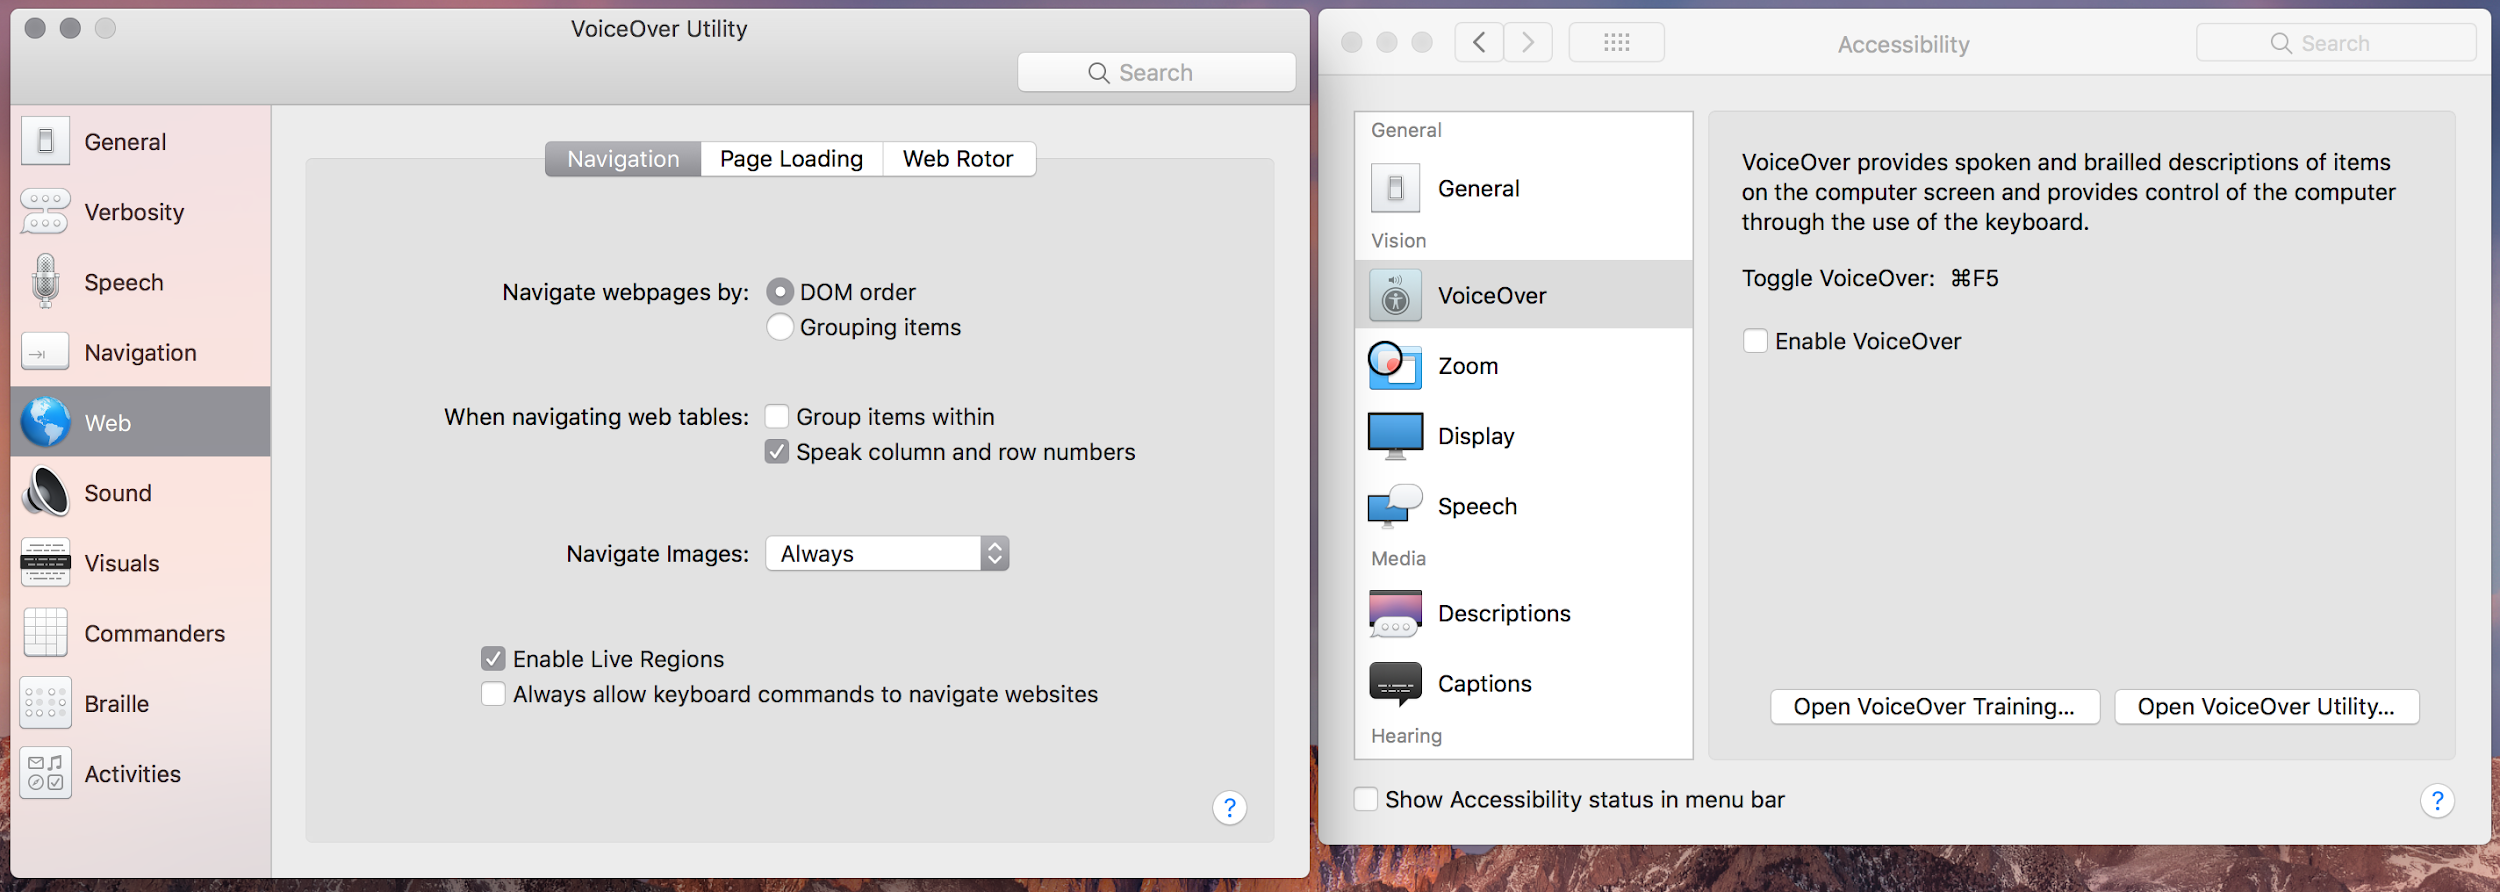The height and width of the screenshot is (892, 2500).
Task: Tick the Enable VoiceOver checkbox
Action: (1755, 341)
